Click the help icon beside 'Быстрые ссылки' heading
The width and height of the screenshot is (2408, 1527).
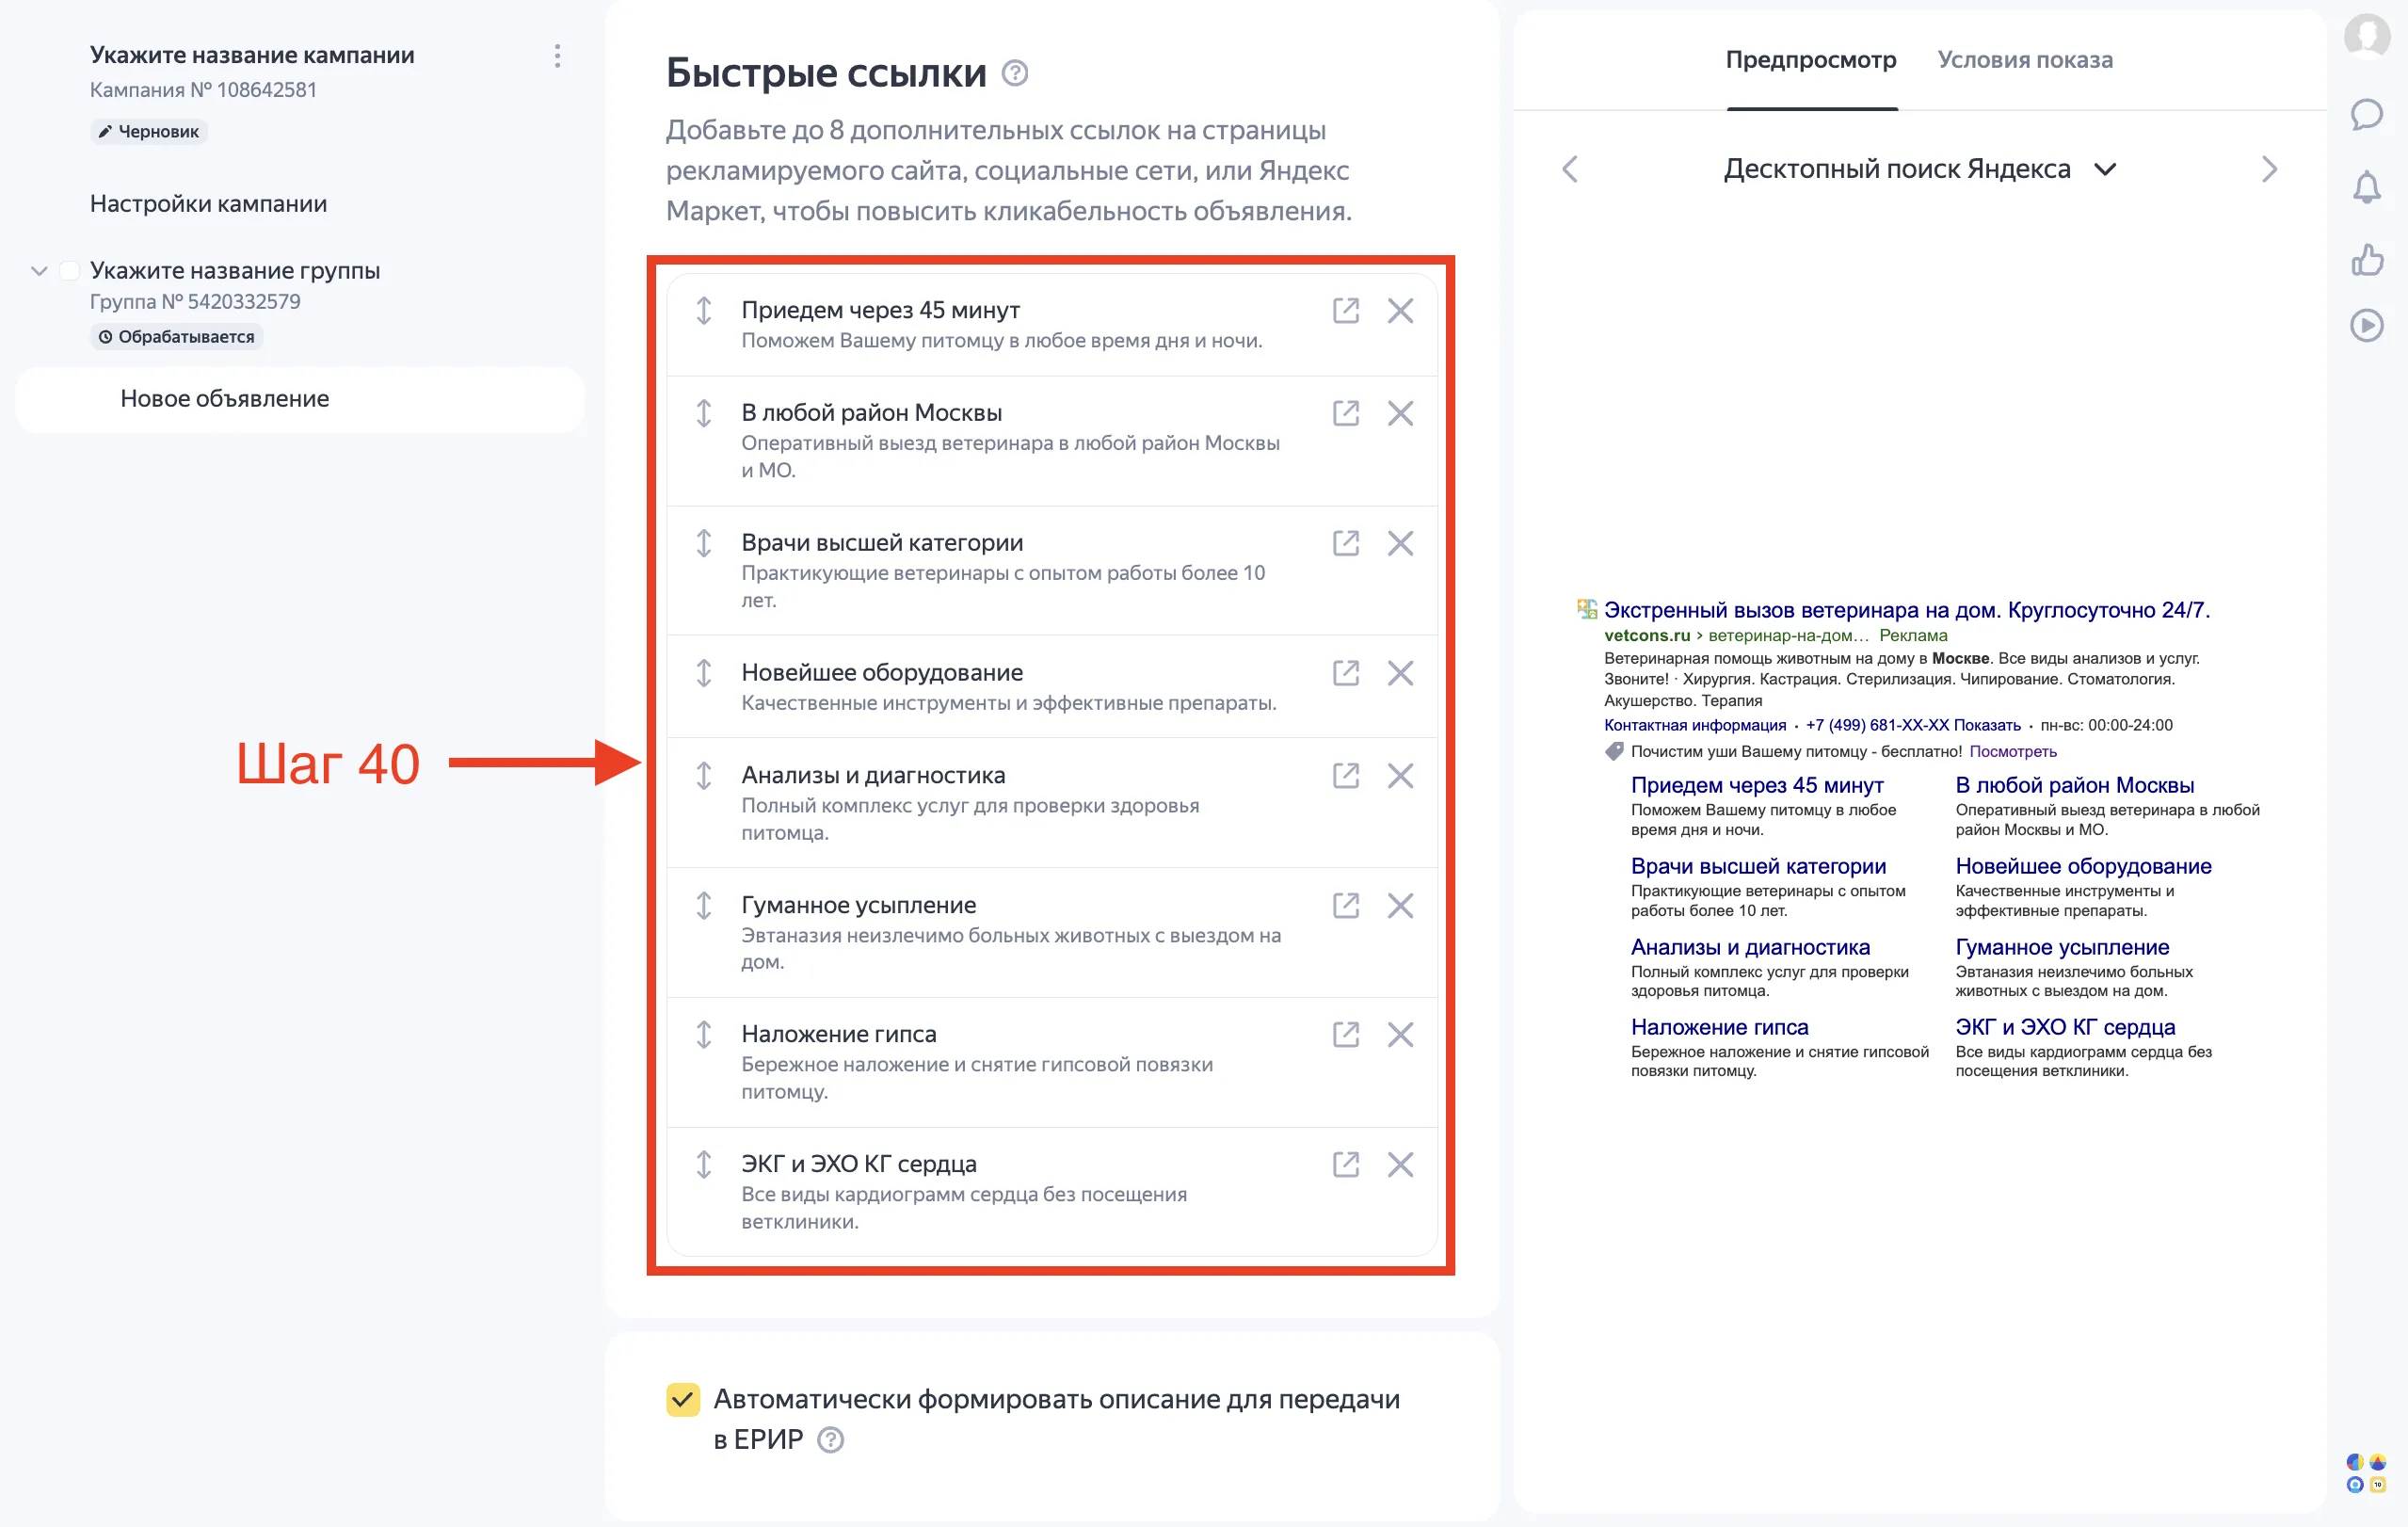pyautogui.click(x=1016, y=73)
